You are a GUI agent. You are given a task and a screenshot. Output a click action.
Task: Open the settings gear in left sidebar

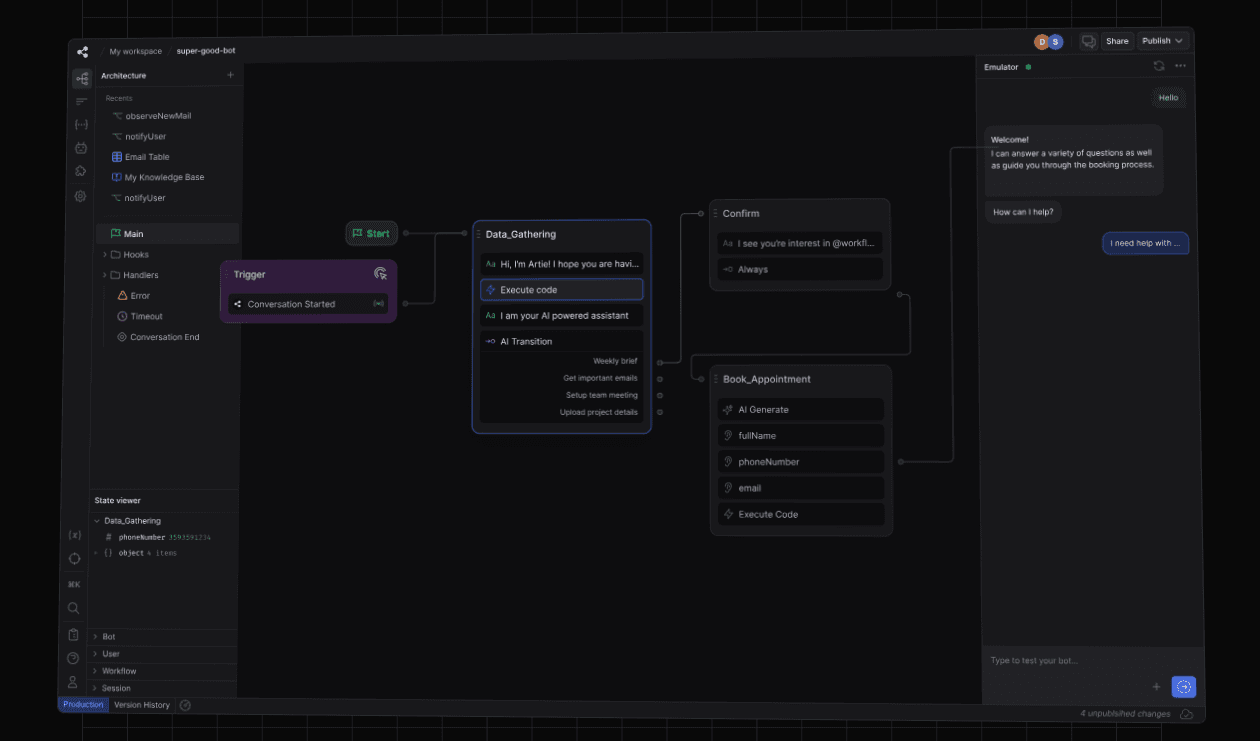(x=80, y=196)
